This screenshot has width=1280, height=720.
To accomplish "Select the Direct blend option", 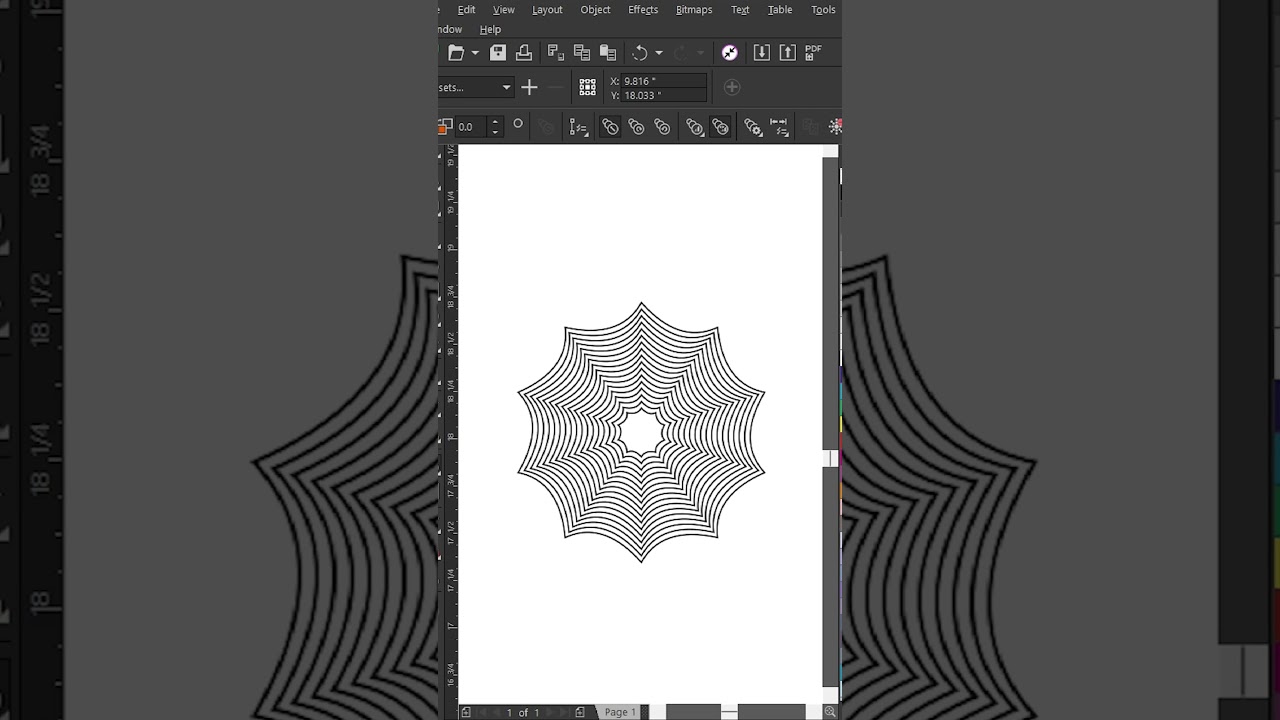I will coord(610,127).
